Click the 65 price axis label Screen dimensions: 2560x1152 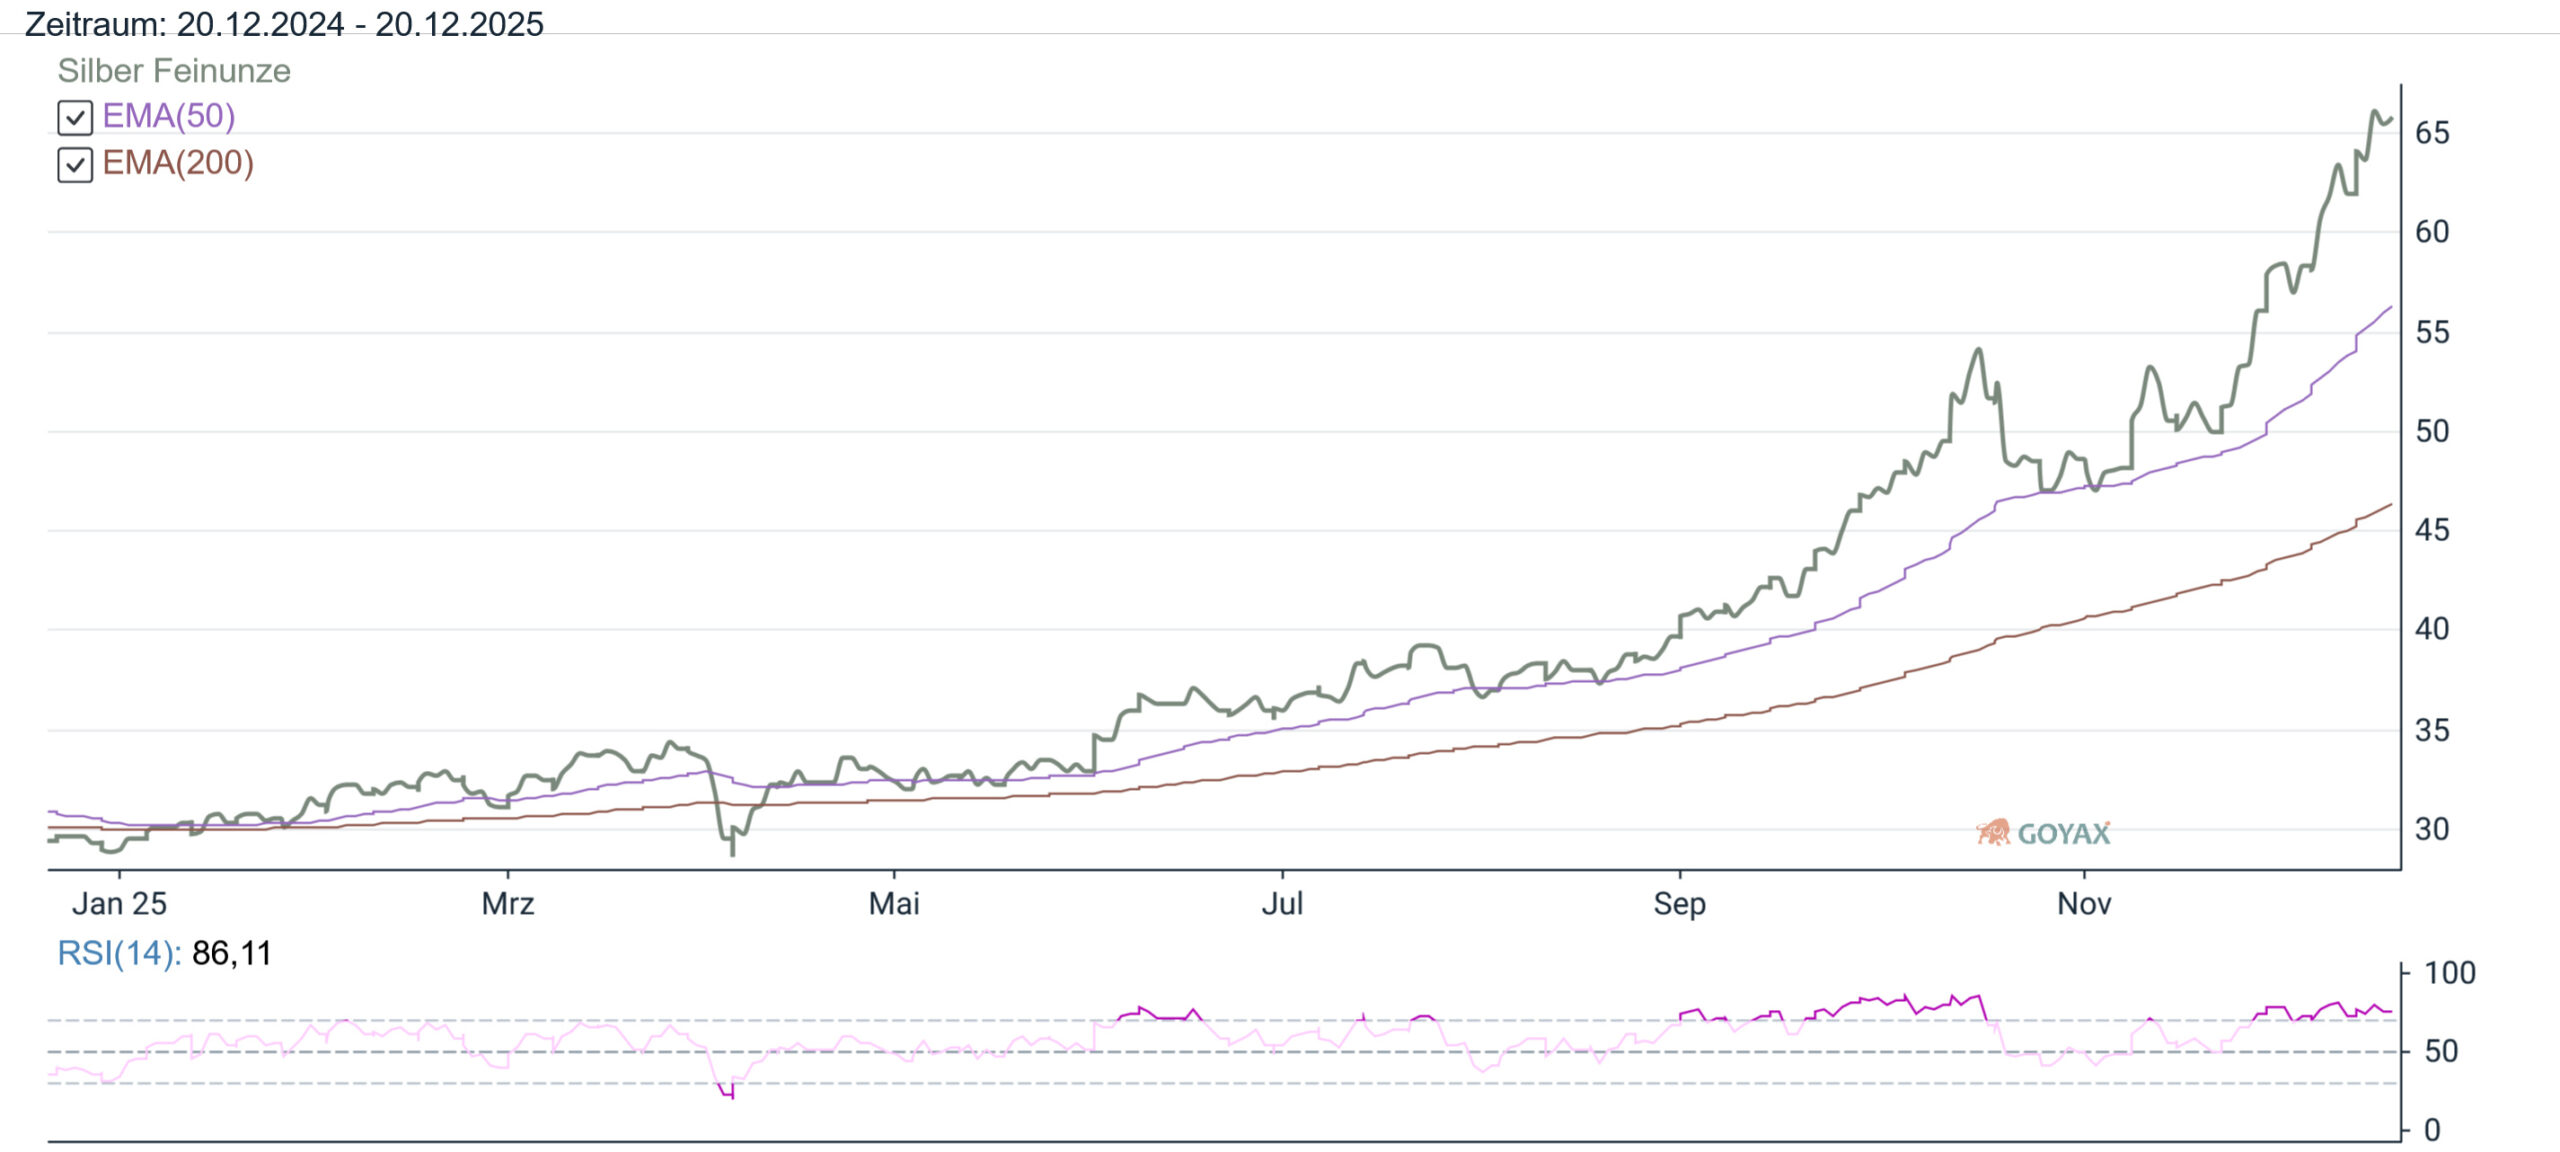2432,133
